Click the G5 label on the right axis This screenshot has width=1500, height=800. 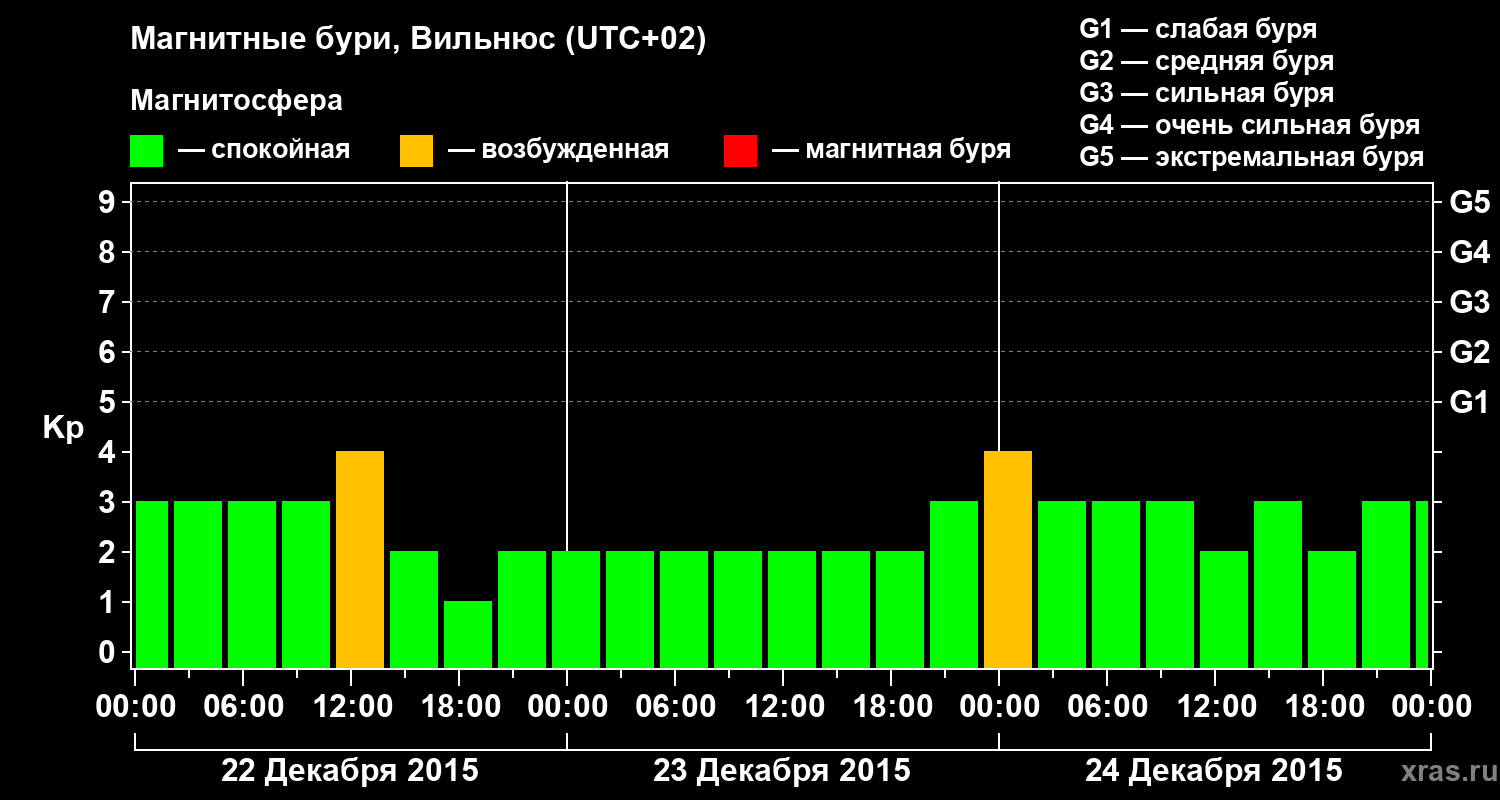1469,202
